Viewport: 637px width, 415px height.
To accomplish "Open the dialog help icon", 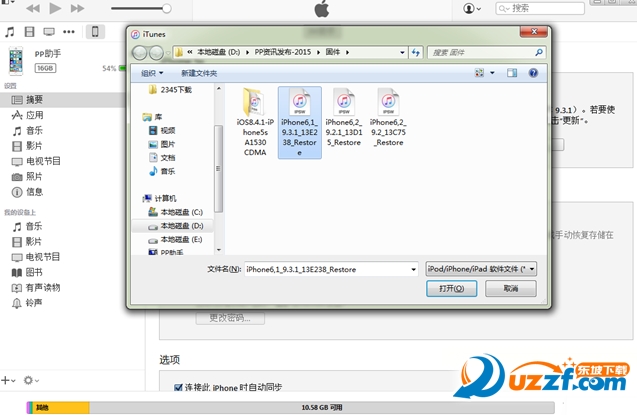I will pyautogui.click(x=533, y=73).
